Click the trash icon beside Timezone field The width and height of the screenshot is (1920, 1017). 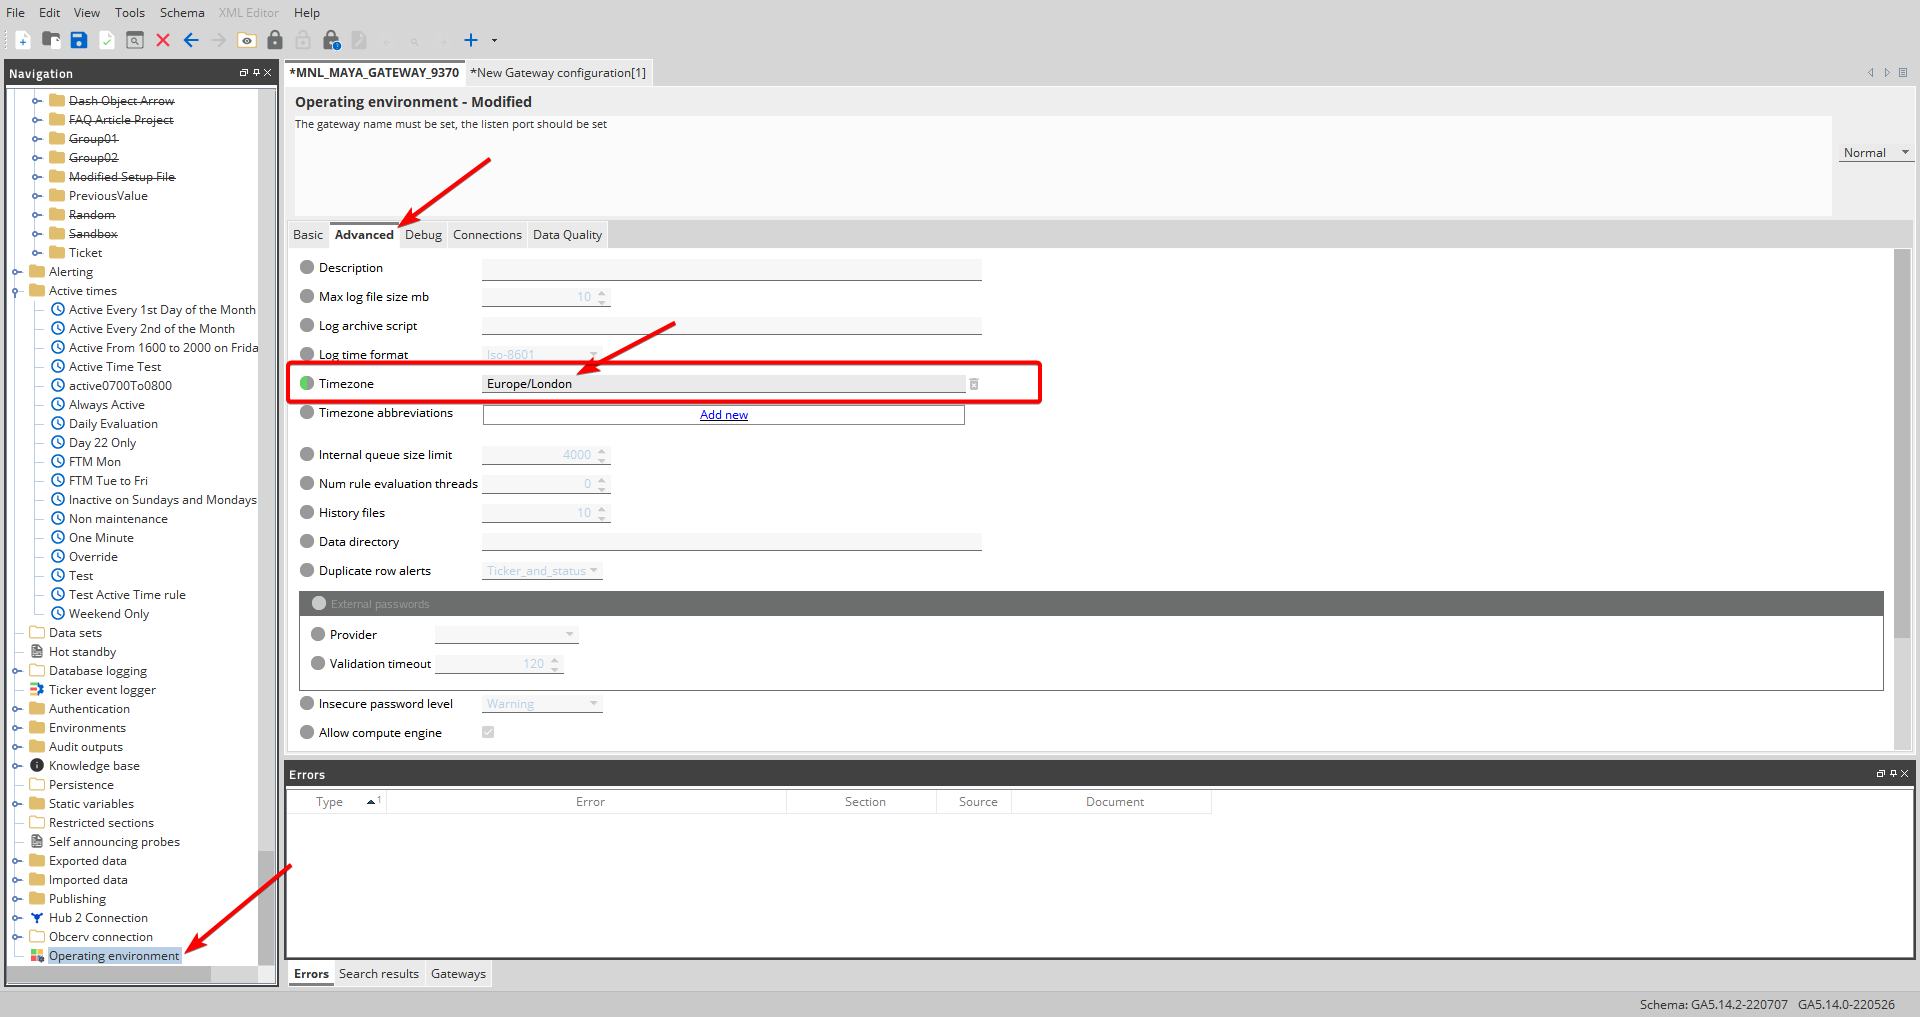[x=974, y=384]
